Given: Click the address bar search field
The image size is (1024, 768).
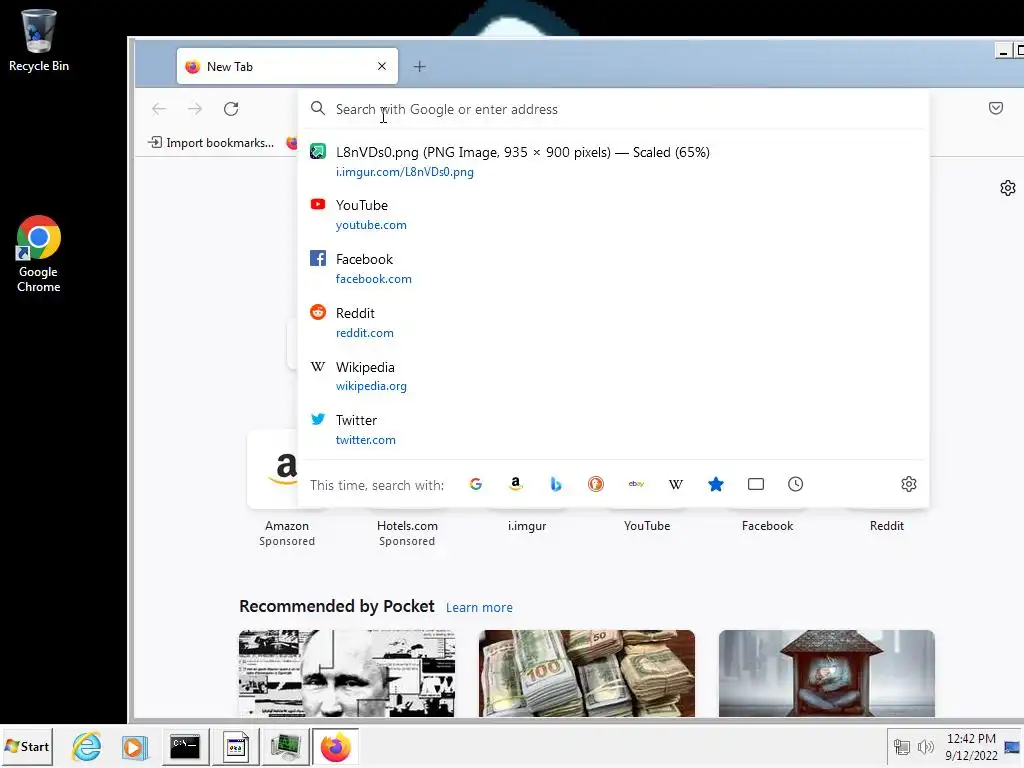Looking at the screenshot, I should click(614, 109).
